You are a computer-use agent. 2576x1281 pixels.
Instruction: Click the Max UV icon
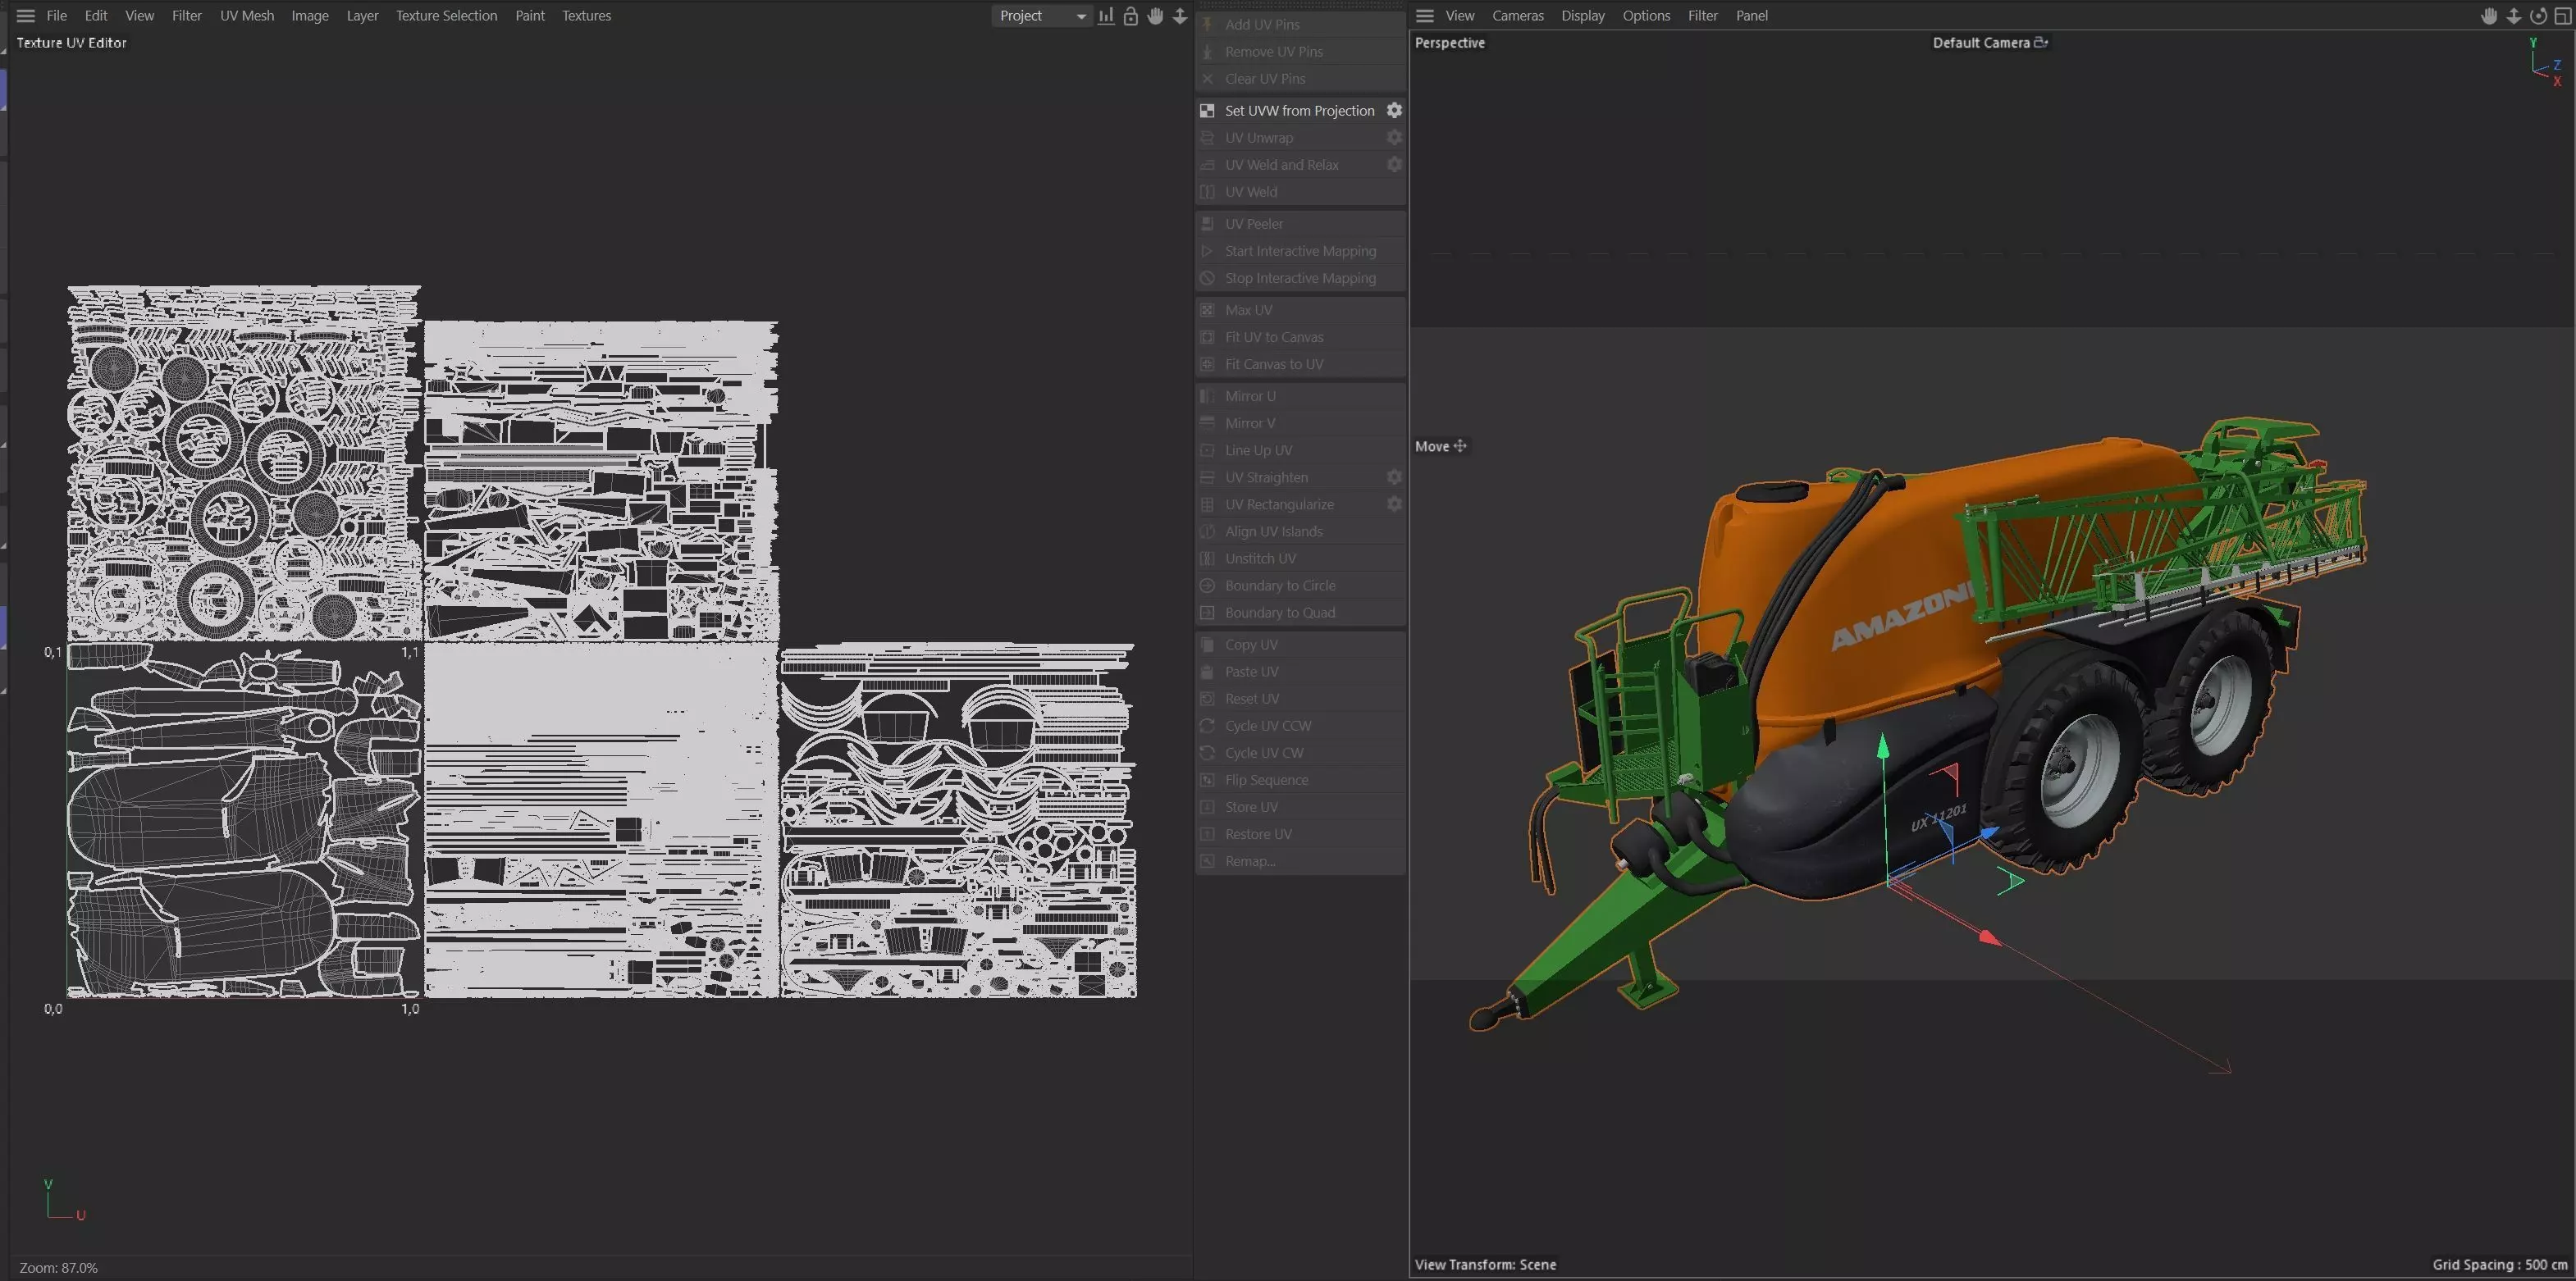1207,310
